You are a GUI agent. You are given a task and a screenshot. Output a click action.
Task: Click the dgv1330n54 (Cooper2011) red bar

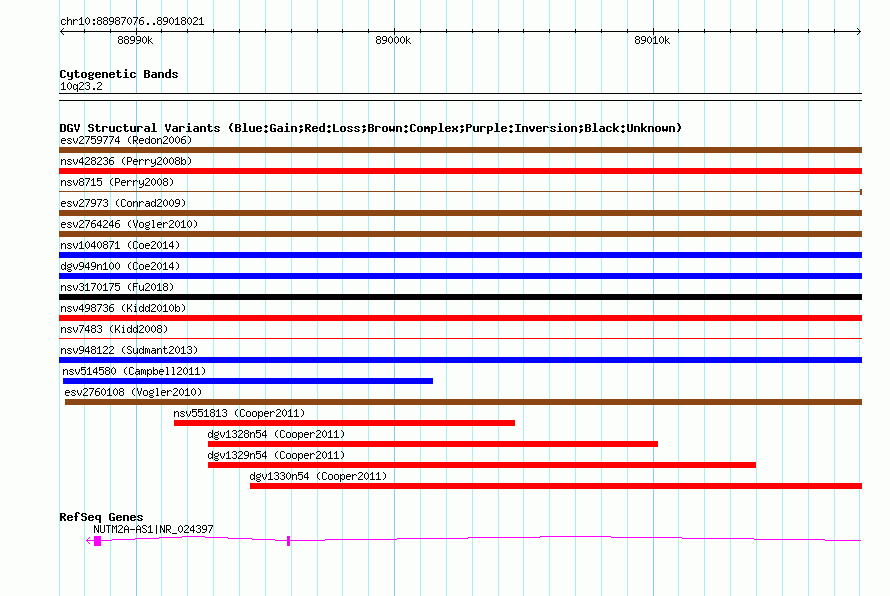(556, 486)
